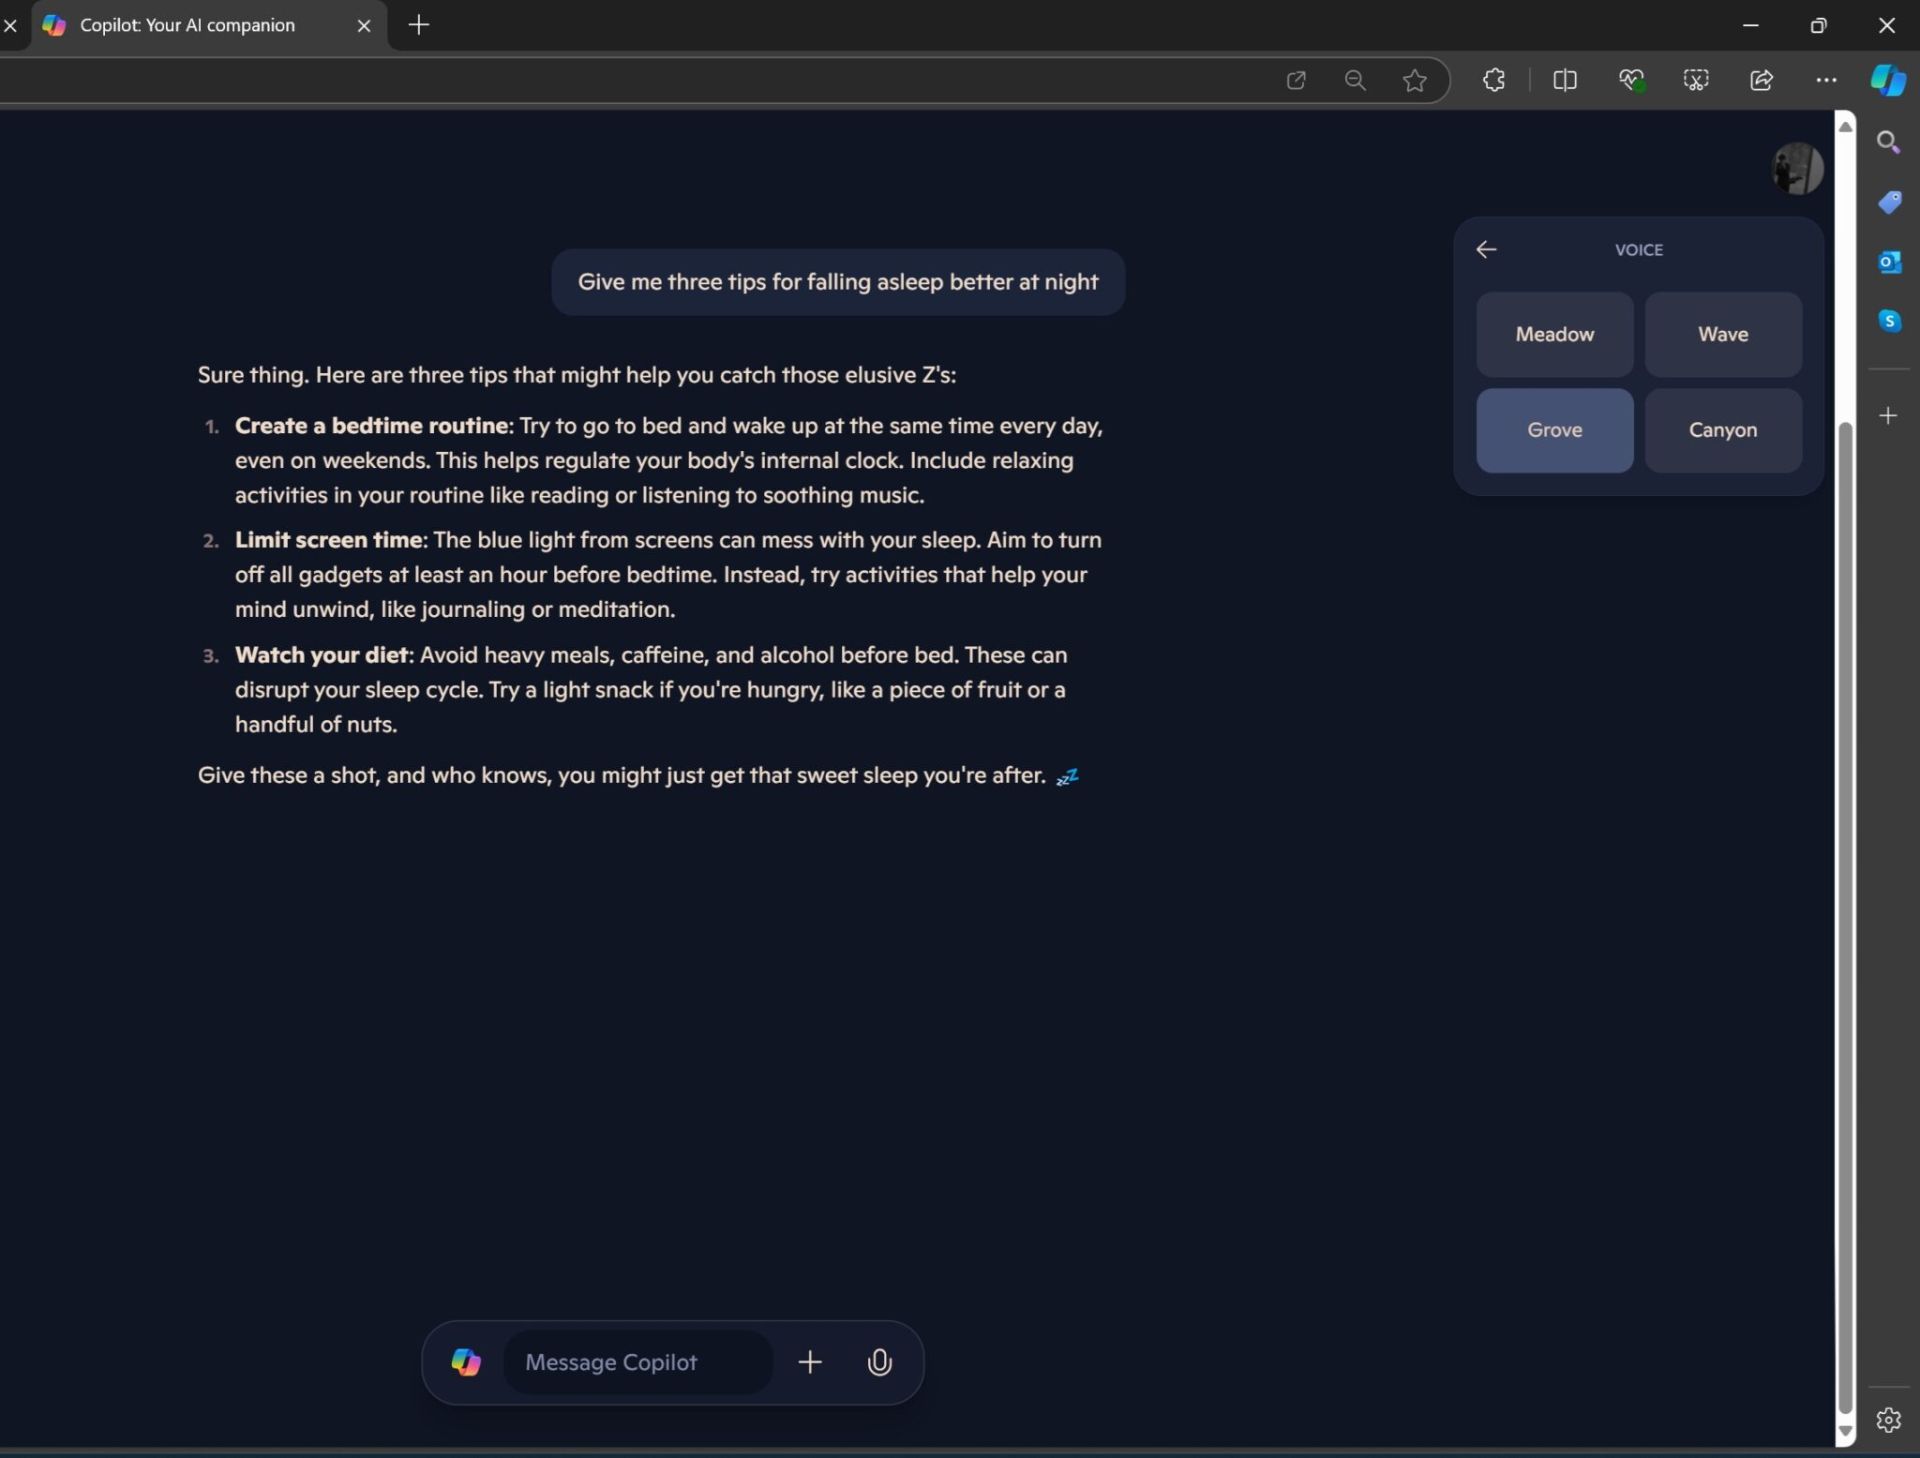Click the share page icon

[1759, 80]
